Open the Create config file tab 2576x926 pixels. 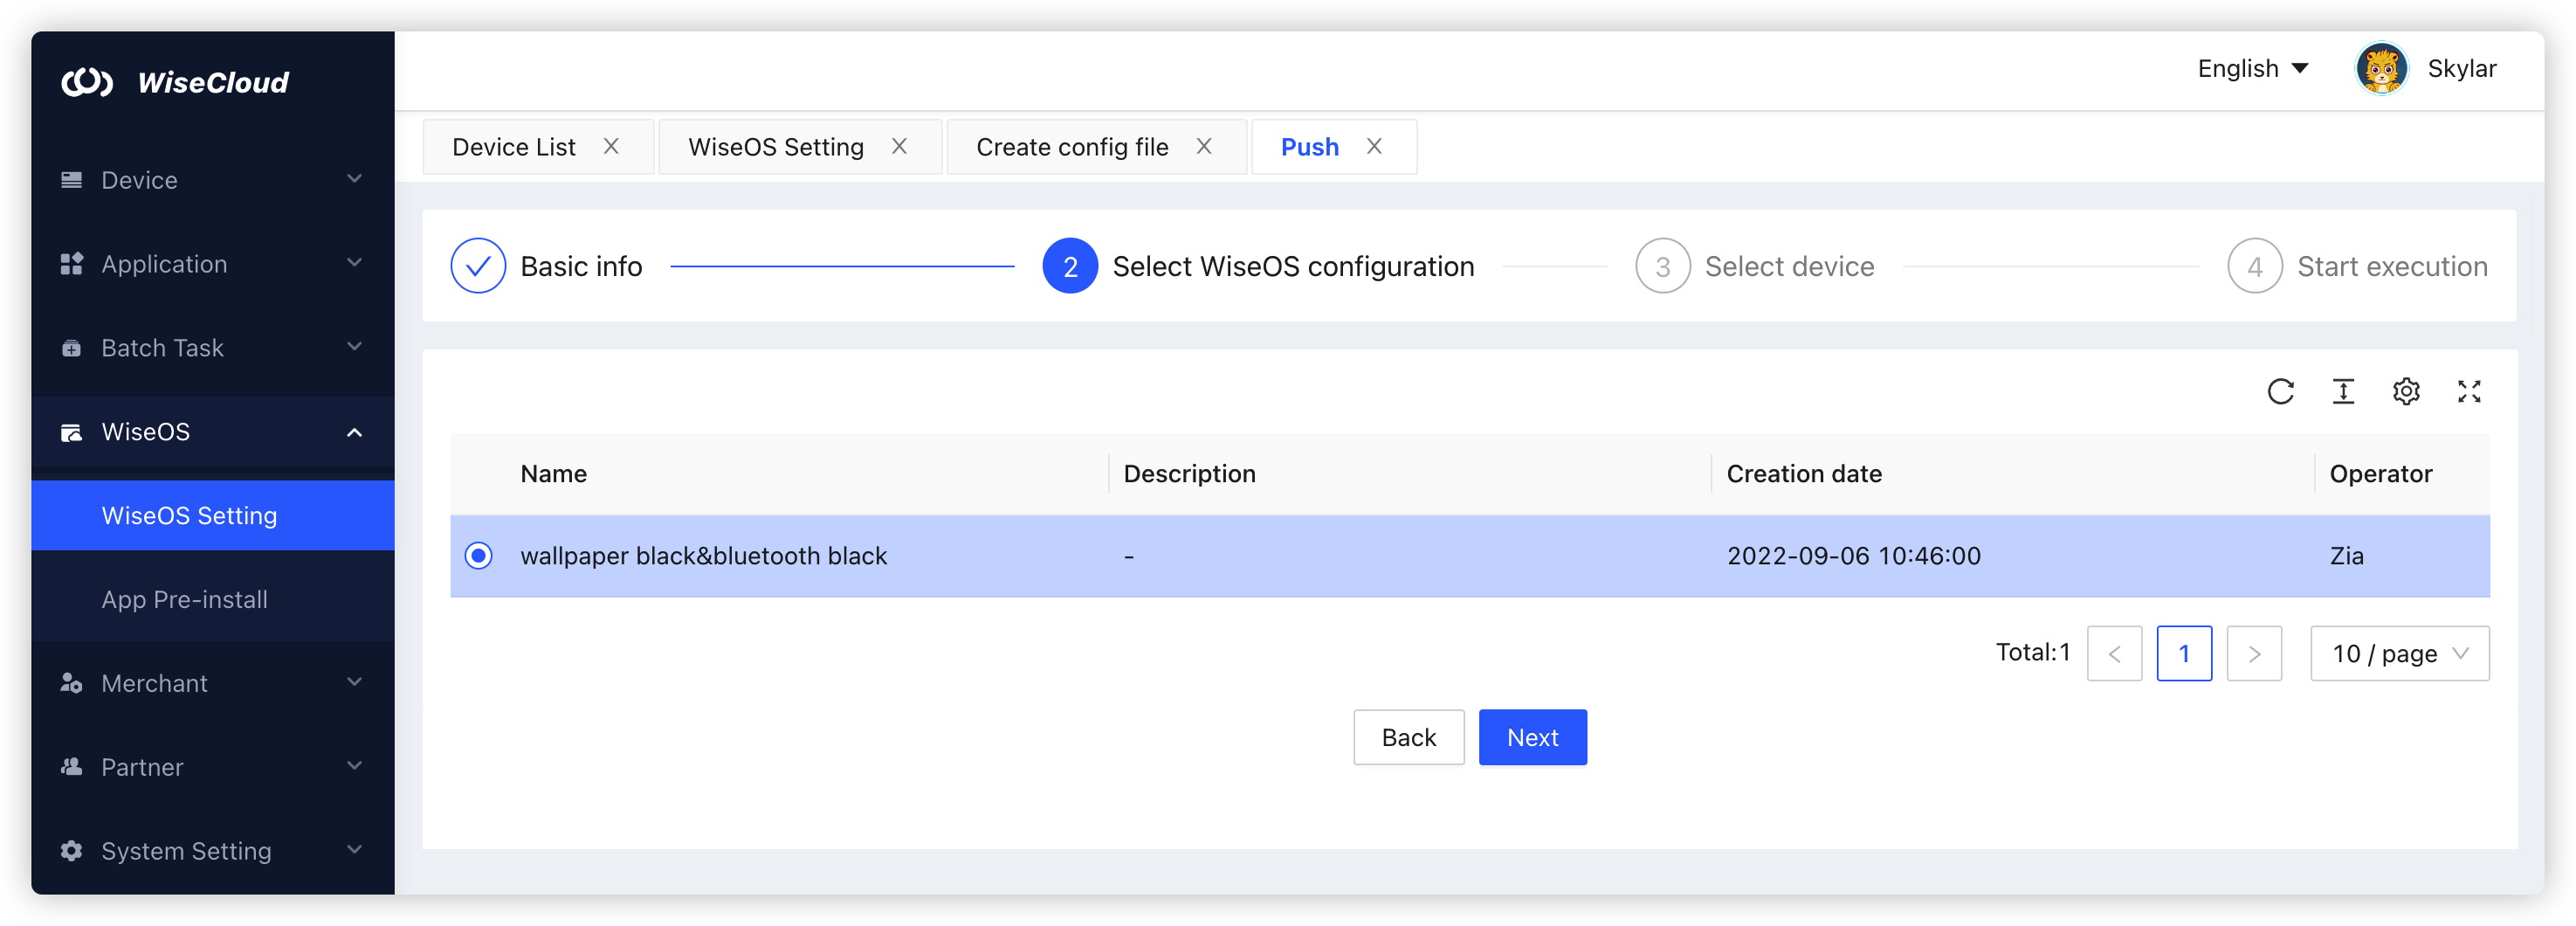pyautogui.click(x=1072, y=146)
